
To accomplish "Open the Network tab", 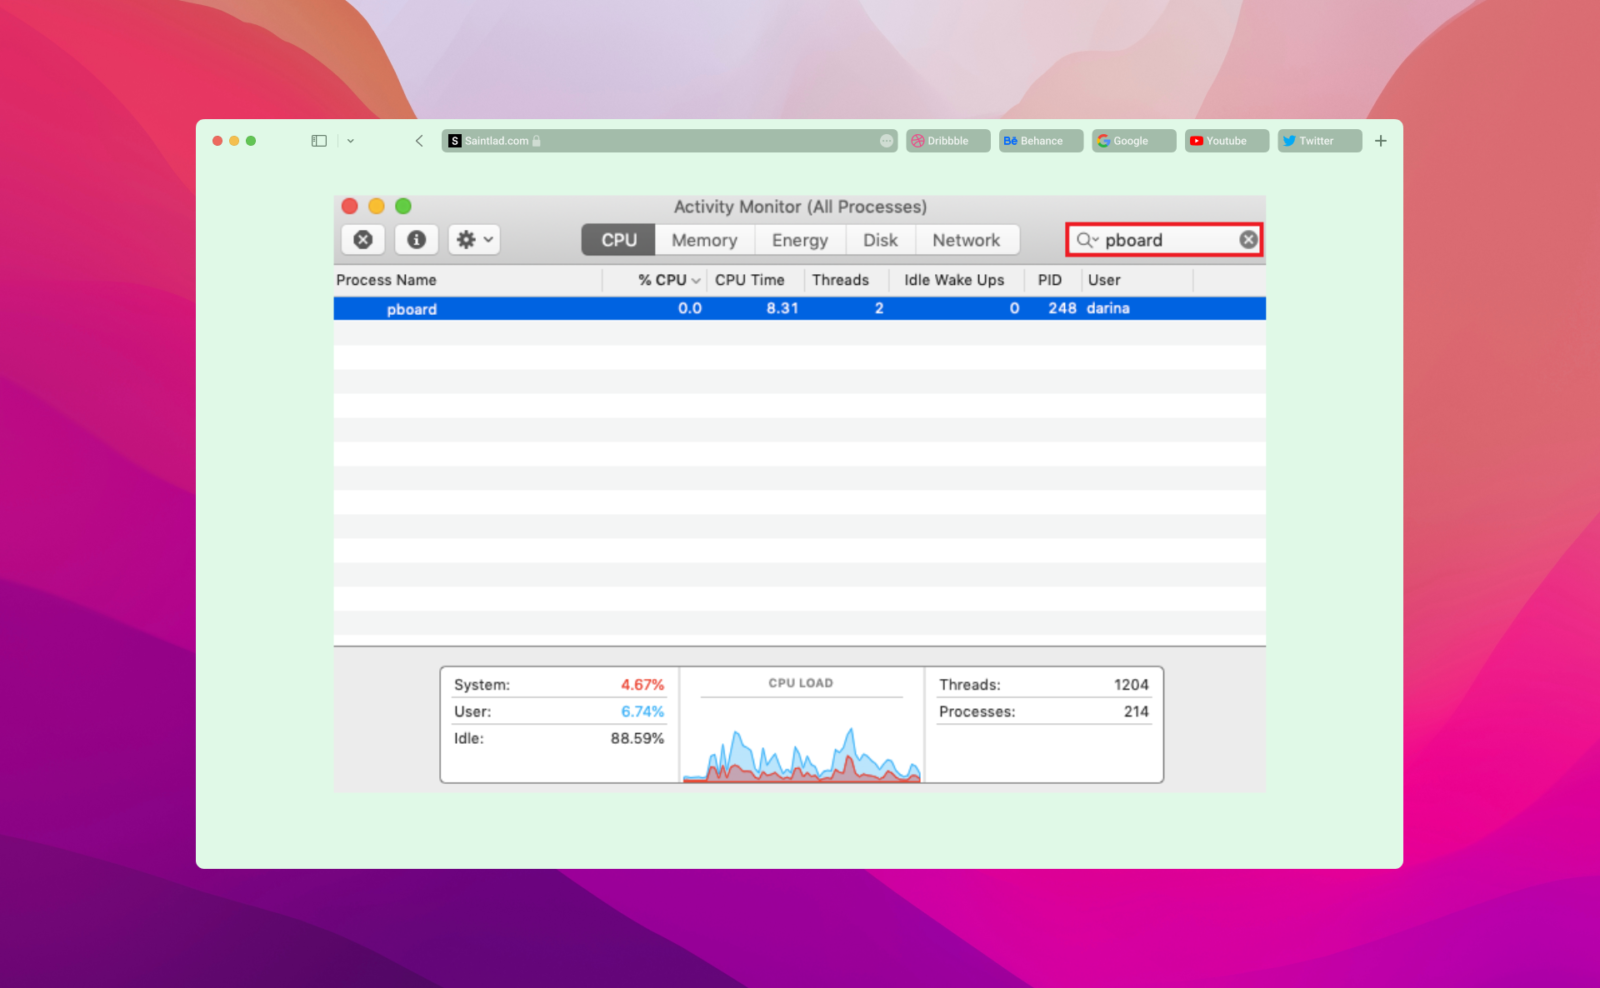I will point(966,239).
